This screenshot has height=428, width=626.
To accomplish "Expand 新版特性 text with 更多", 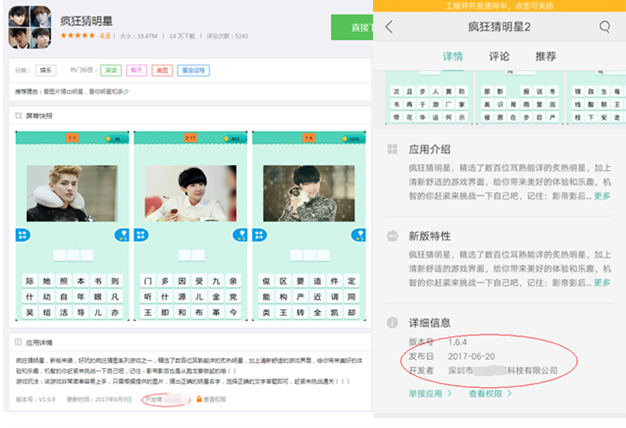I will [602, 283].
